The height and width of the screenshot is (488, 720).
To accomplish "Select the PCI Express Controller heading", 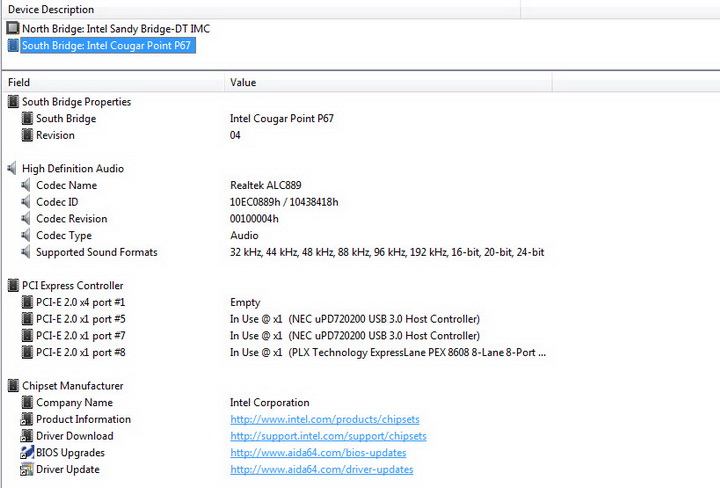I will [x=73, y=286].
